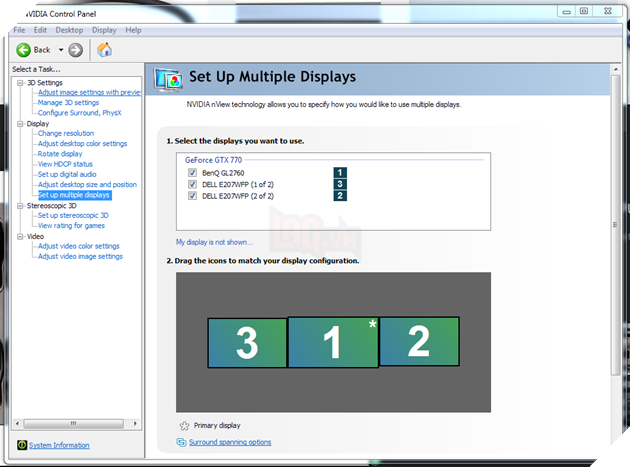Screen dimensions: 630x467
Task: Click the Surround spanning options icon
Action: 181,442
